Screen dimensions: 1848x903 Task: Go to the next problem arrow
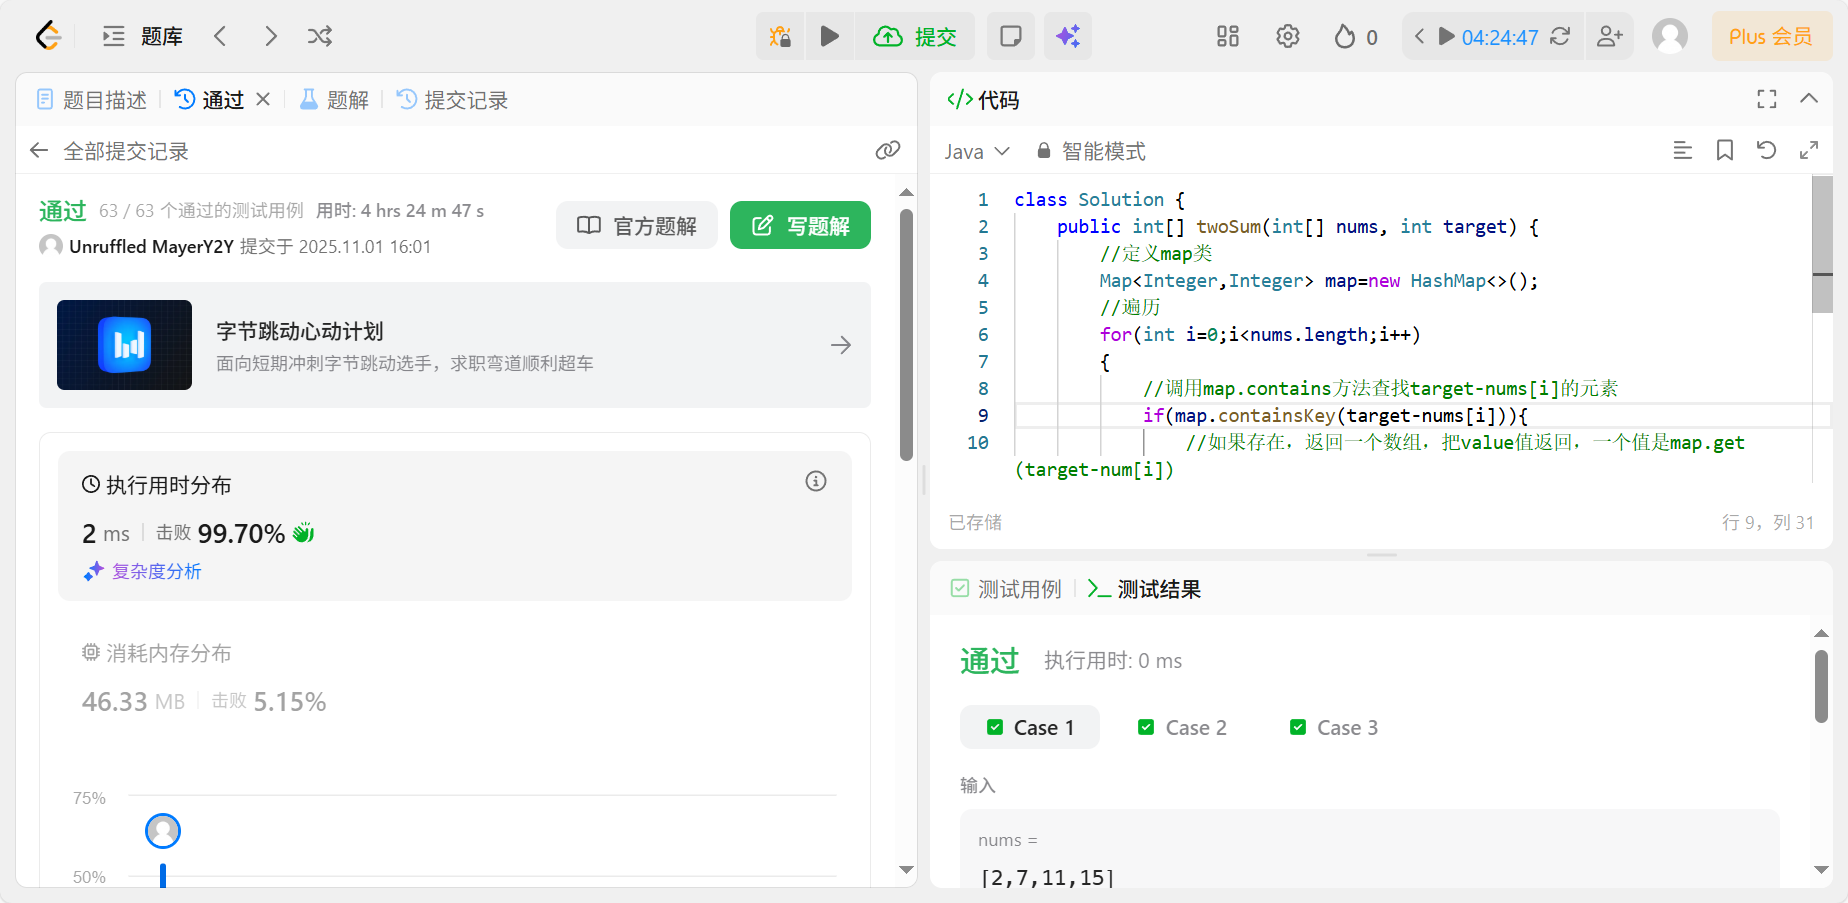(270, 37)
